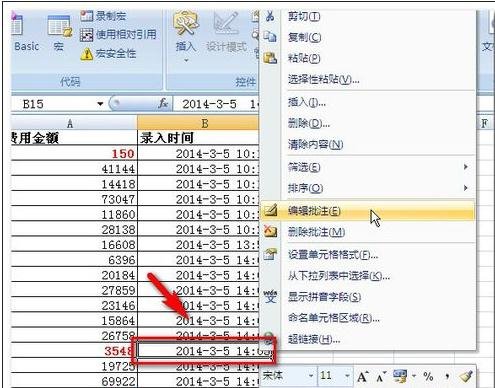
Task: Click the Paste clipboard icon
Action: tap(270, 58)
